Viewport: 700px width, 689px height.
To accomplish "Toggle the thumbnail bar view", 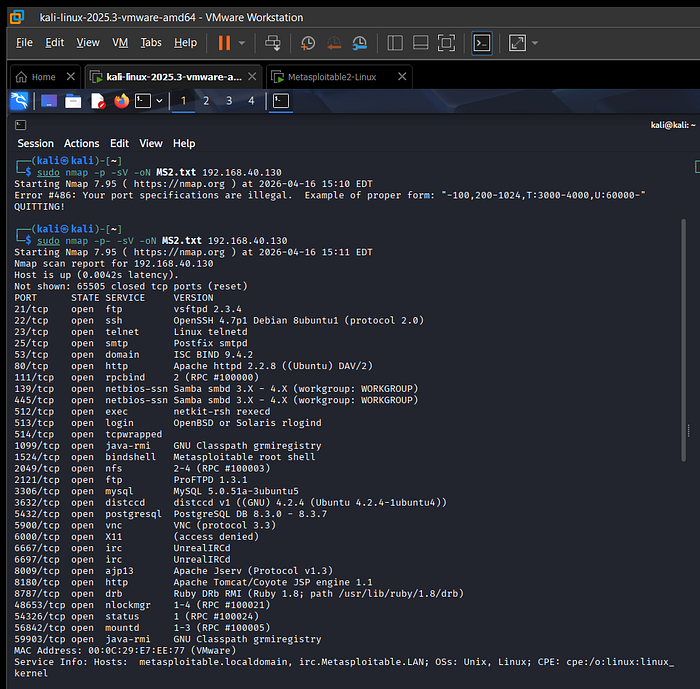I will tap(421, 43).
